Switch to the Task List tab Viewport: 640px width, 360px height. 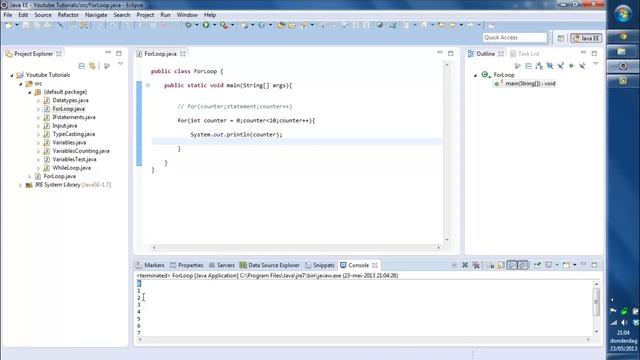pos(525,53)
